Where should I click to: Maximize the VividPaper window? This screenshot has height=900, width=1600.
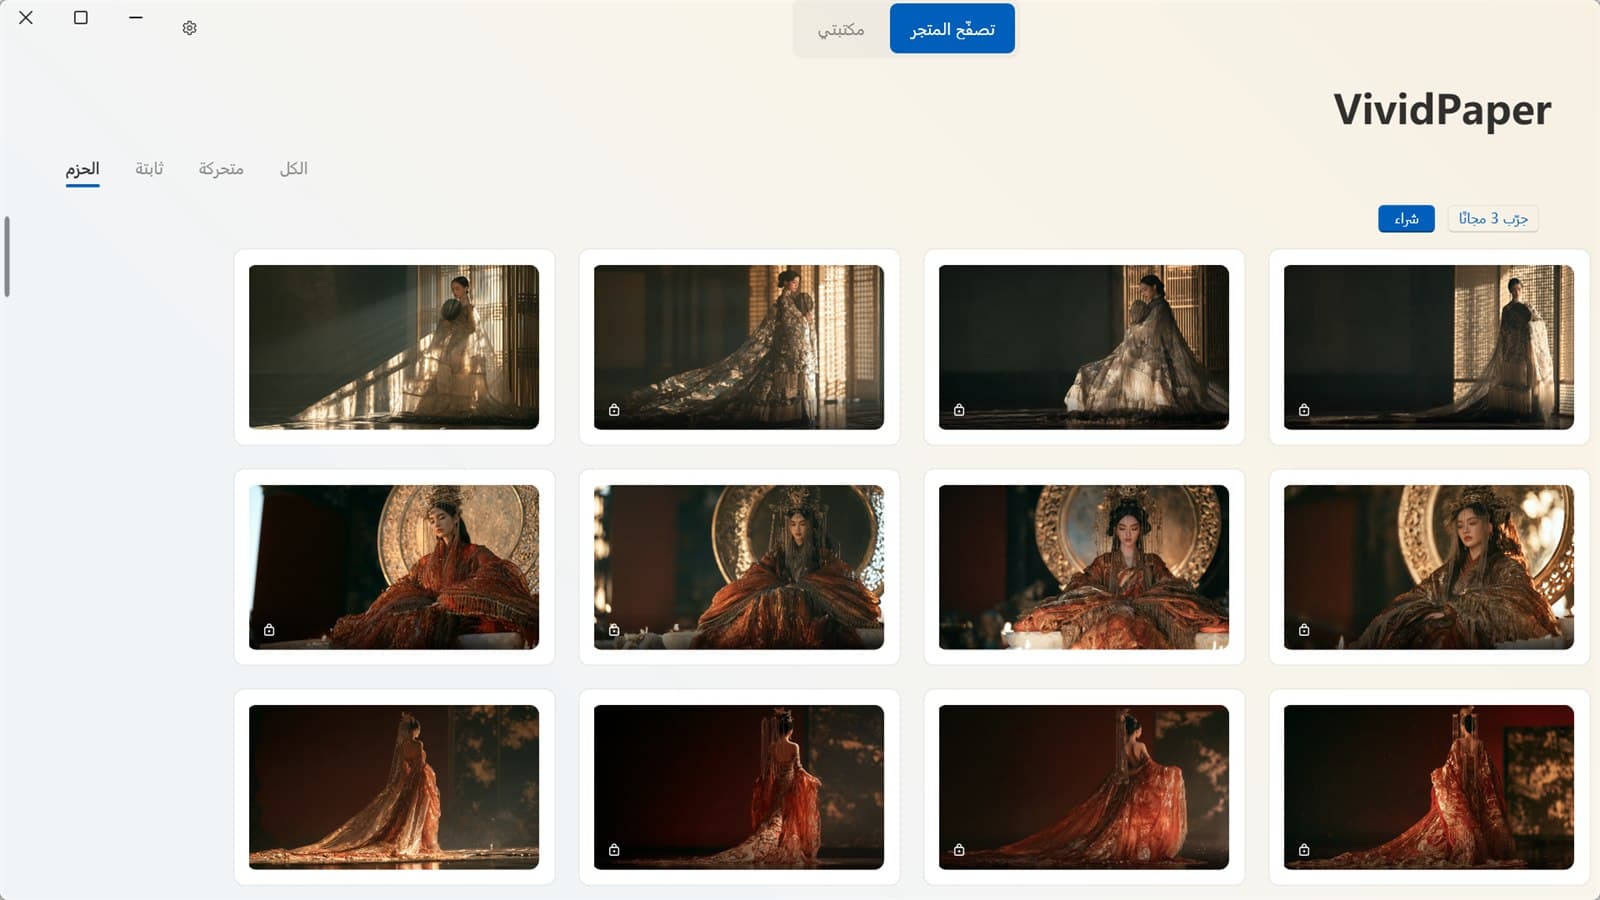(x=81, y=17)
